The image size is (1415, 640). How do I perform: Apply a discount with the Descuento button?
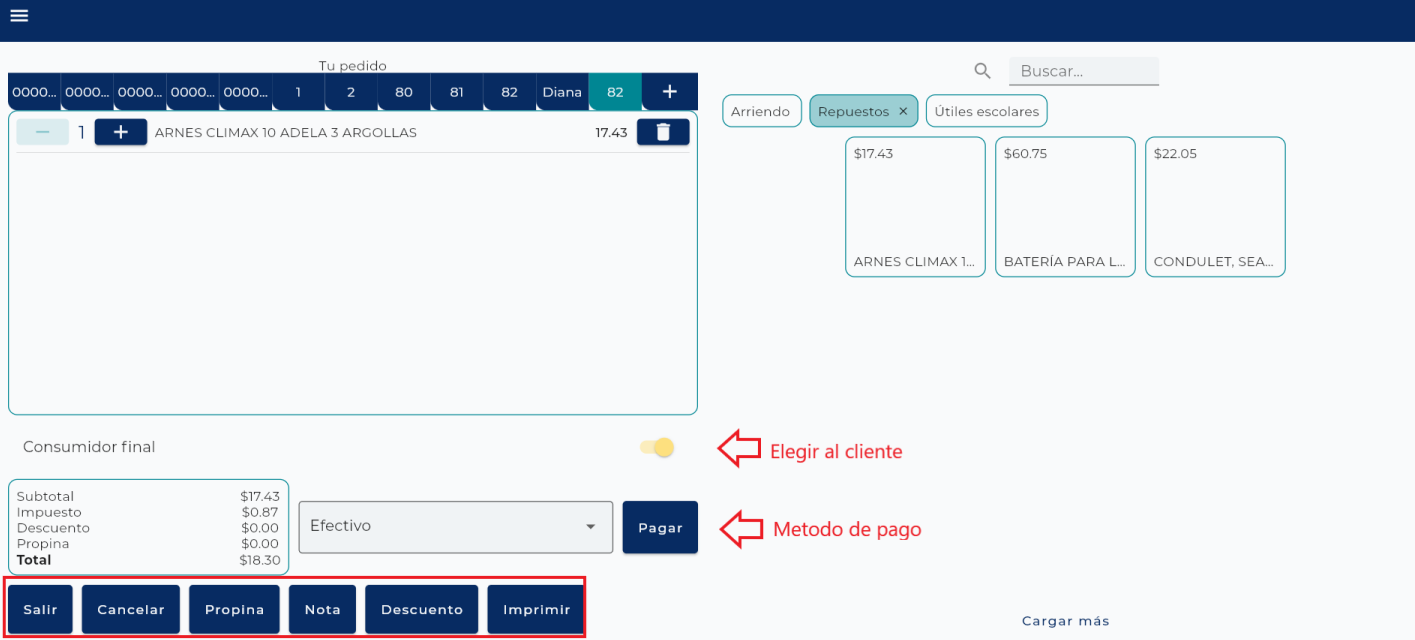pos(422,609)
